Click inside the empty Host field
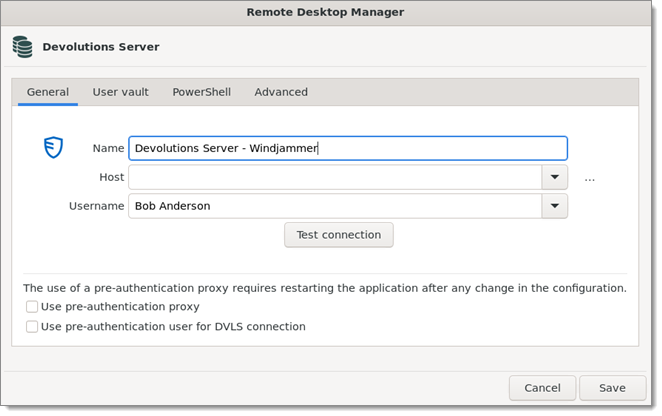This screenshot has height=416, width=662. tap(335, 177)
